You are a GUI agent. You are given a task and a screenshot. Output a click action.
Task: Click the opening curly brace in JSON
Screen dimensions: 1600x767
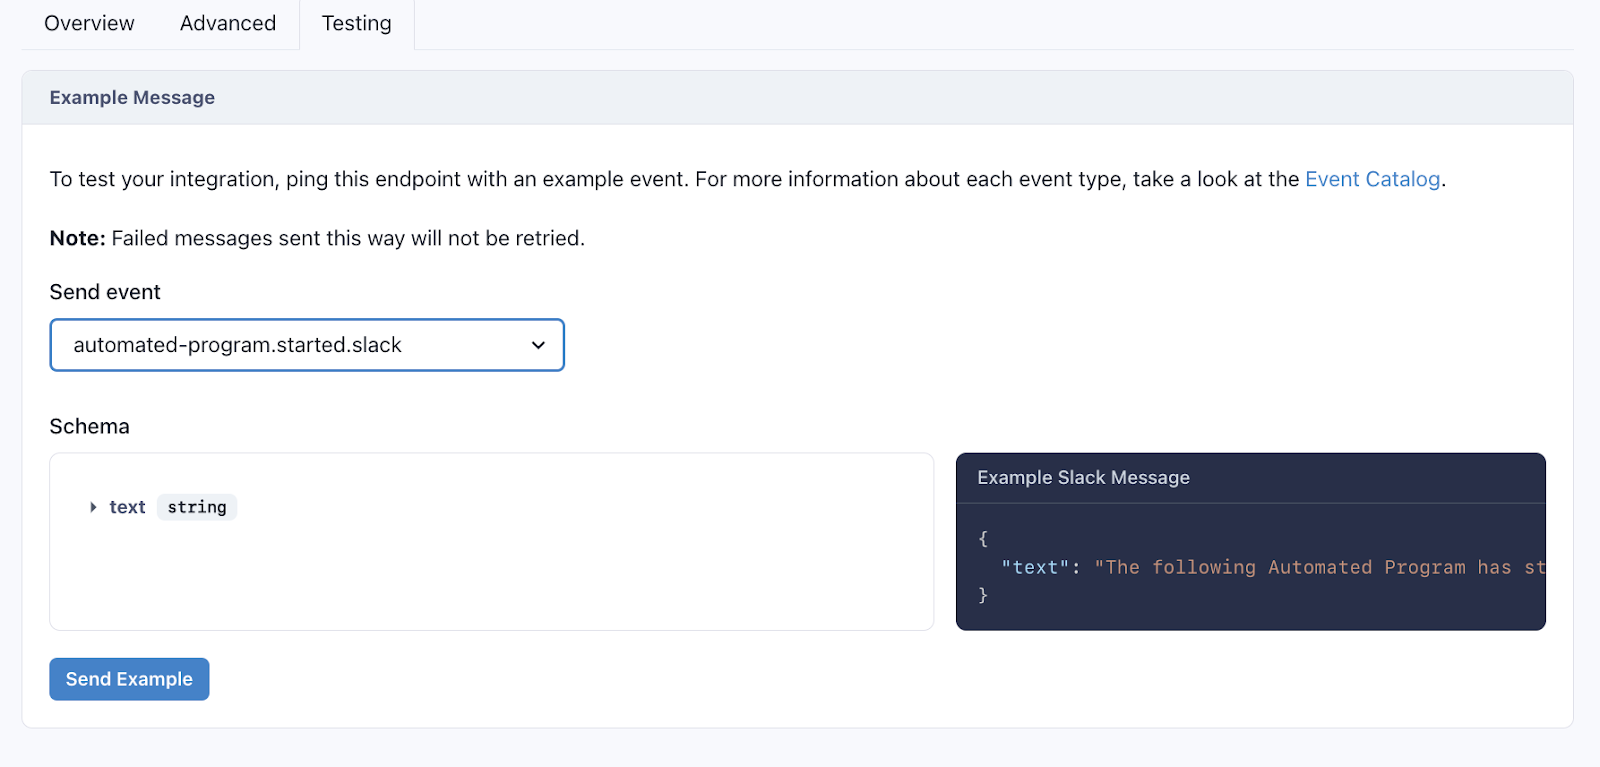point(983,538)
